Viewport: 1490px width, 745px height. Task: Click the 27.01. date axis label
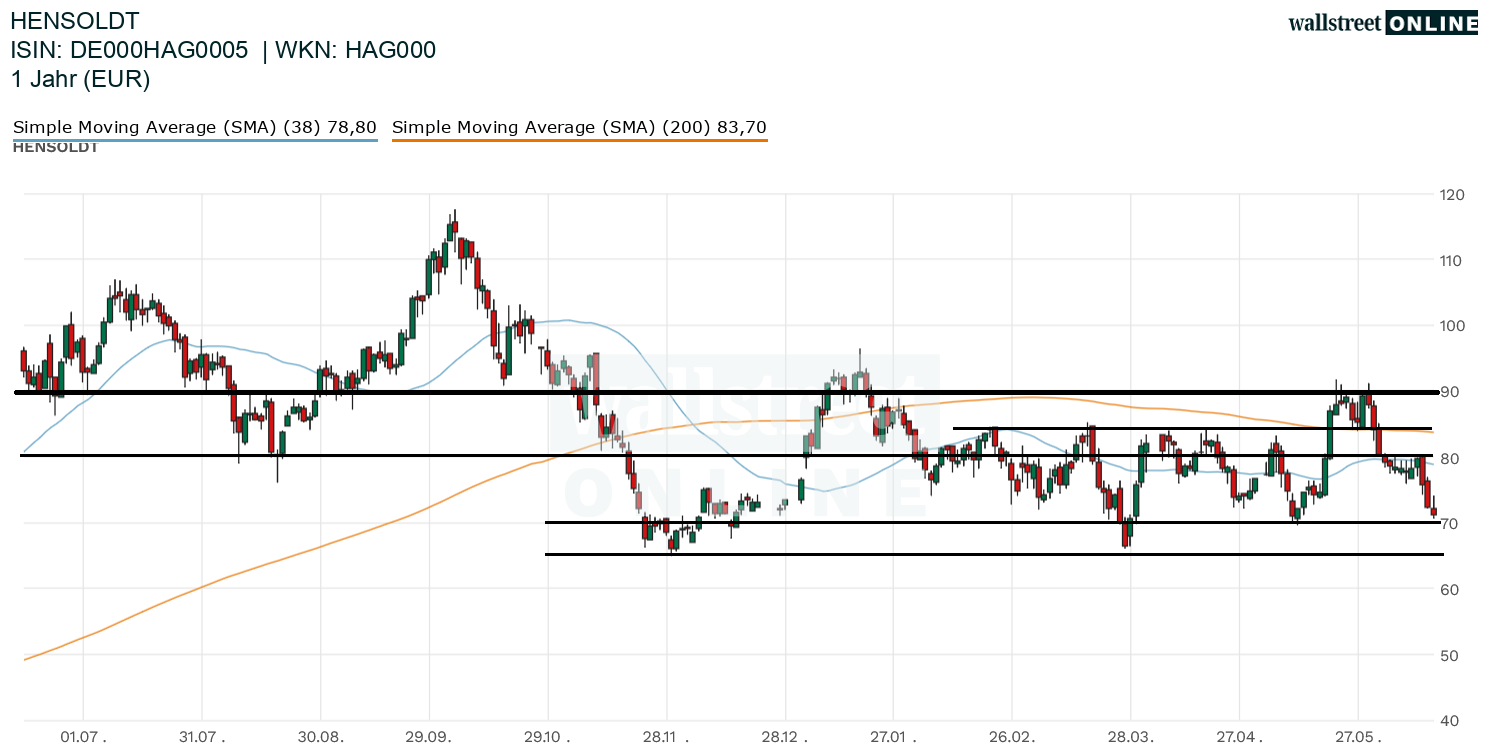pyautogui.click(x=892, y=737)
